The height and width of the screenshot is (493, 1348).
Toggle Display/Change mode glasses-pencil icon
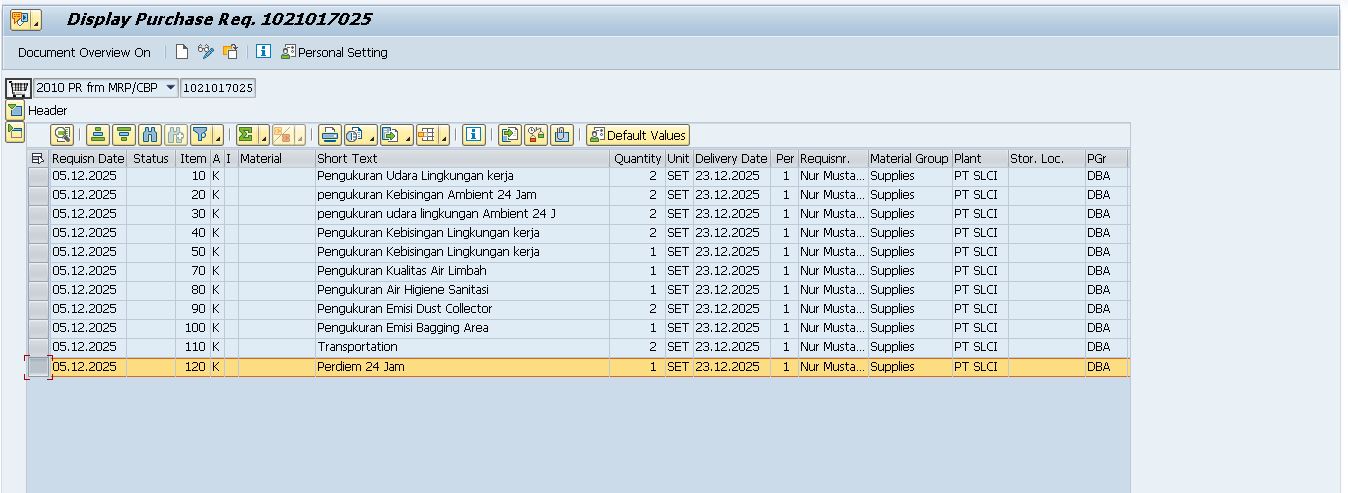(206, 52)
